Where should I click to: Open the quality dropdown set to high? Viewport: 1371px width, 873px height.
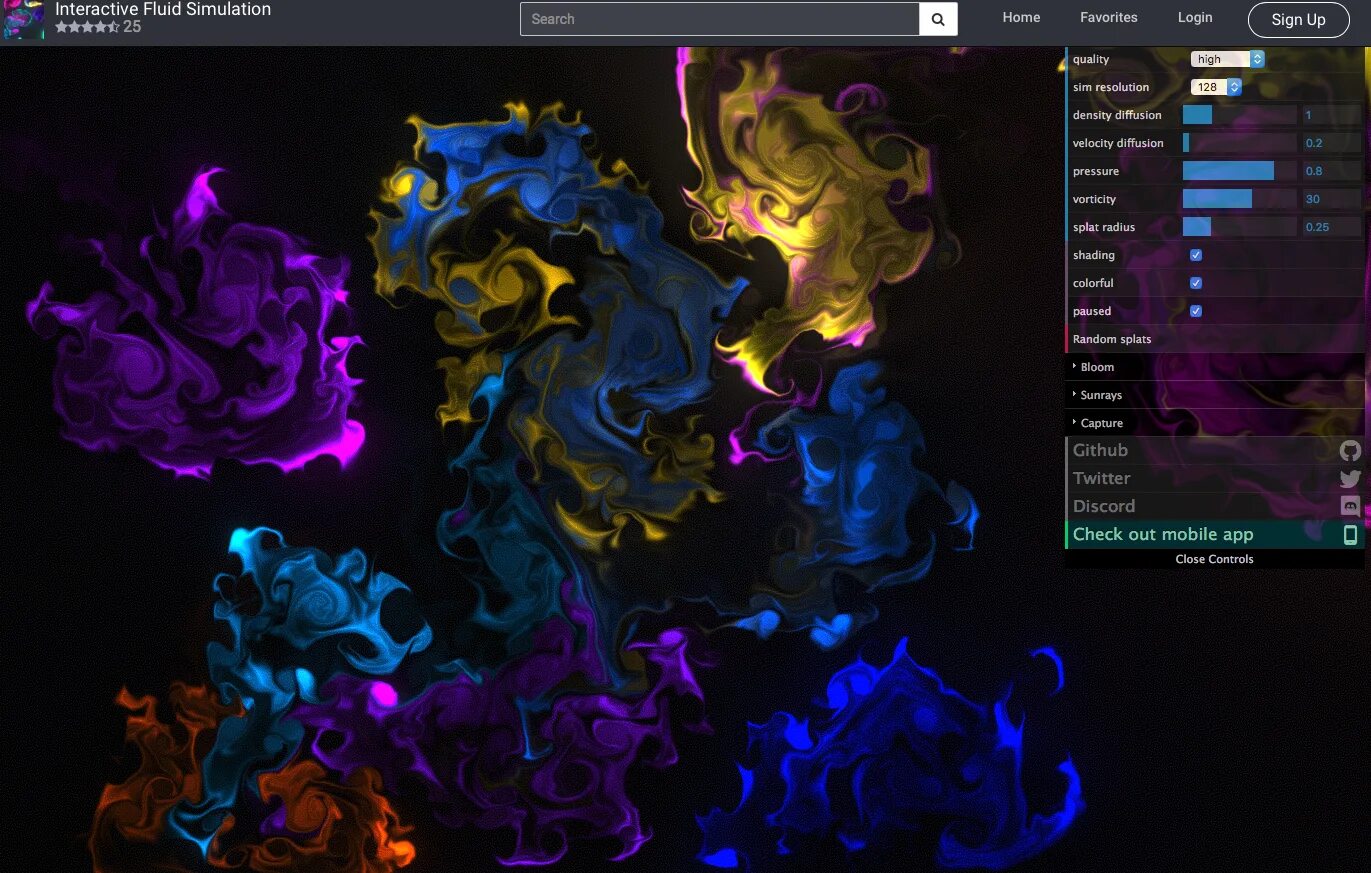pos(1225,59)
